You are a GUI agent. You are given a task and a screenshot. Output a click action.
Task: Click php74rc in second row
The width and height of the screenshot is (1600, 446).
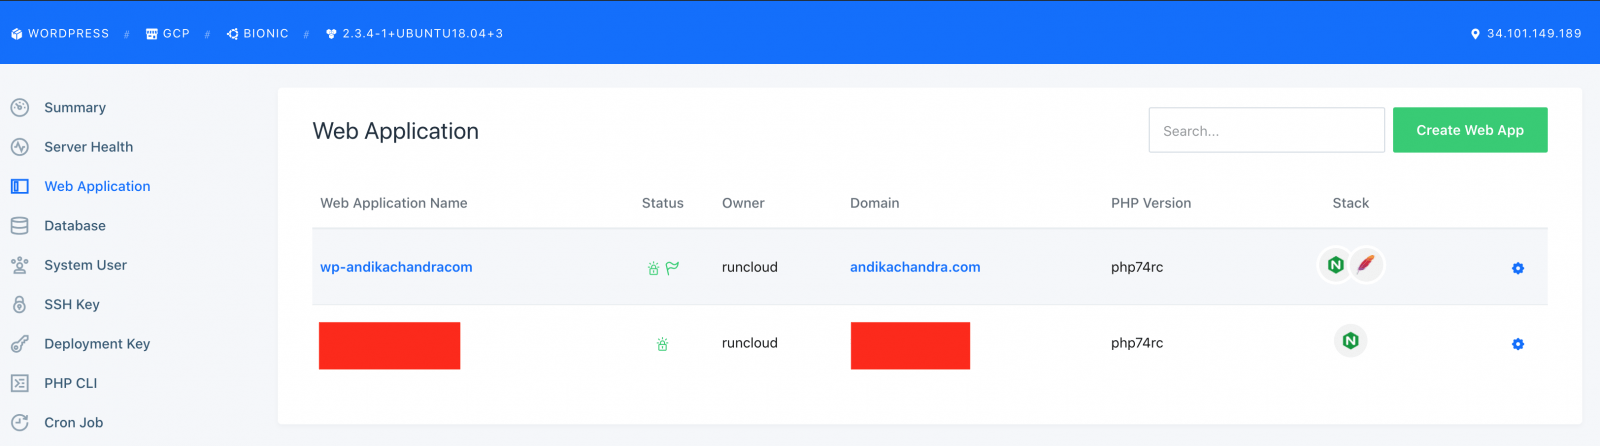tap(1137, 343)
